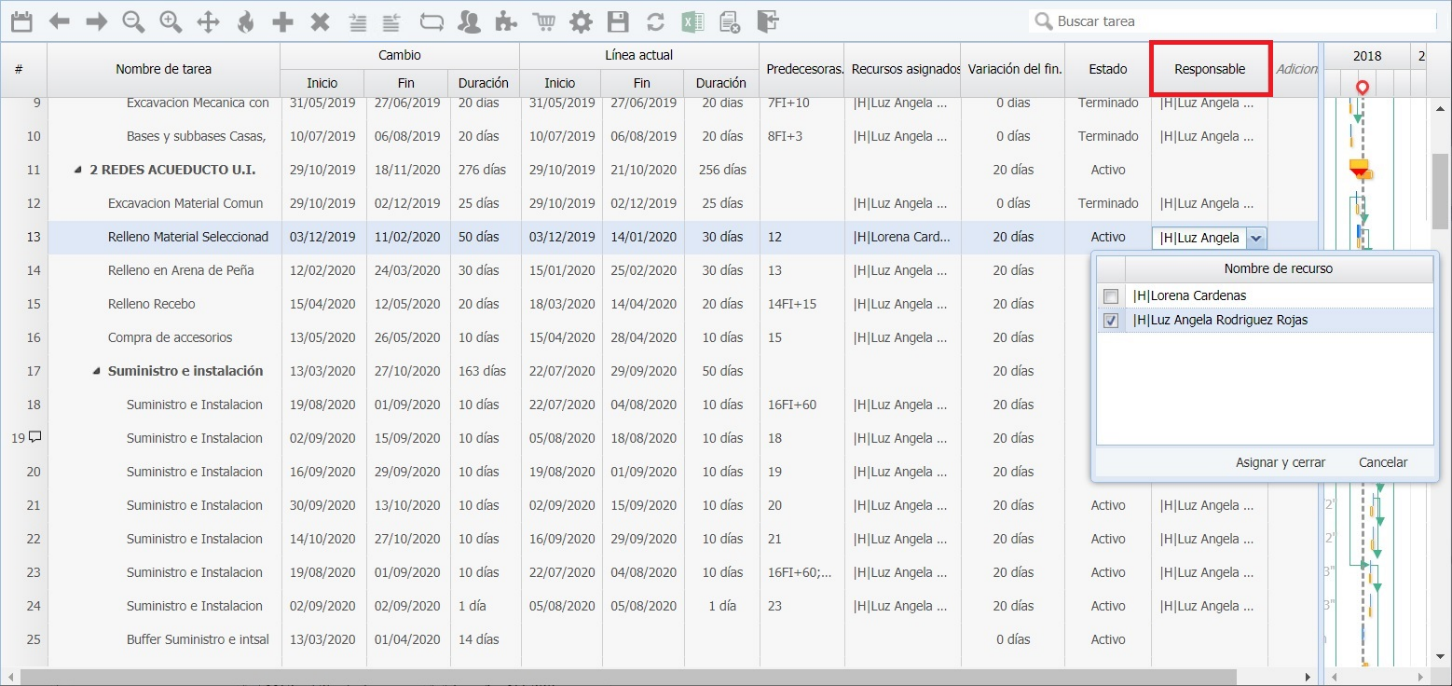The height and width of the screenshot is (686, 1452).
Task: Select the task Buffer Suministro e intsal
Action: click(198, 639)
